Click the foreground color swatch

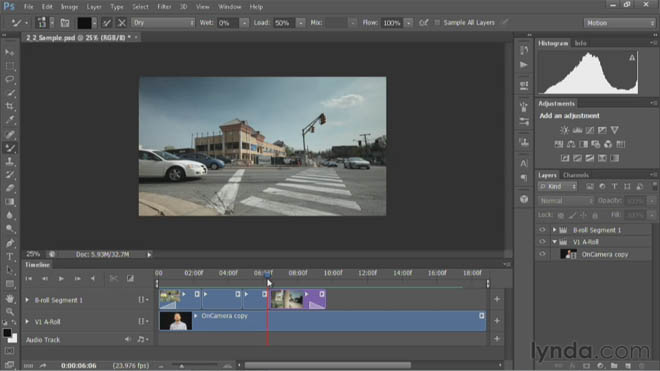(7, 332)
